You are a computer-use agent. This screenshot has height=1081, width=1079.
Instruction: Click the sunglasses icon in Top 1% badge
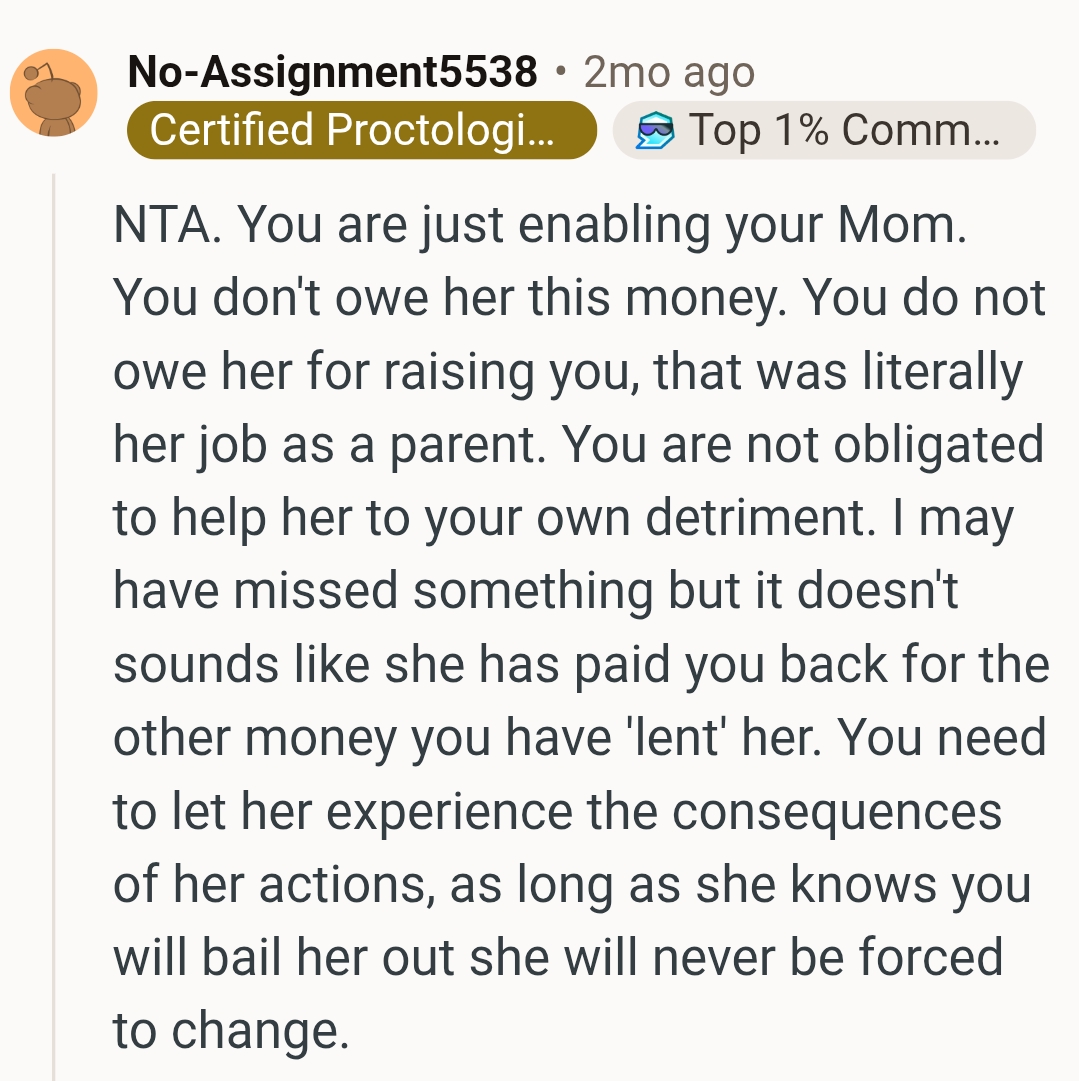pos(656,130)
